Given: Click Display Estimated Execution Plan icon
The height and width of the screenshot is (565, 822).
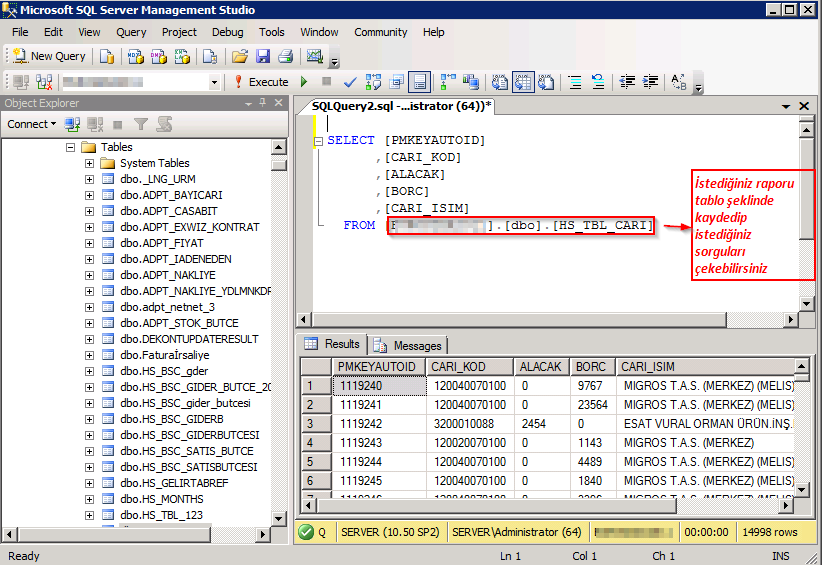Looking at the screenshot, I should (373, 82).
